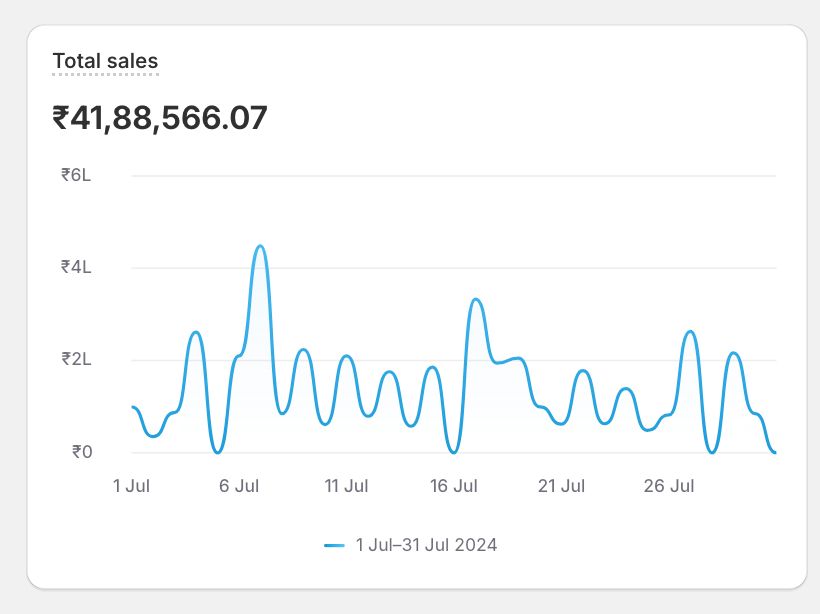Click the blue line legend swatch
Viewport: 820px width, 614px height.
(x=334, y=545)
